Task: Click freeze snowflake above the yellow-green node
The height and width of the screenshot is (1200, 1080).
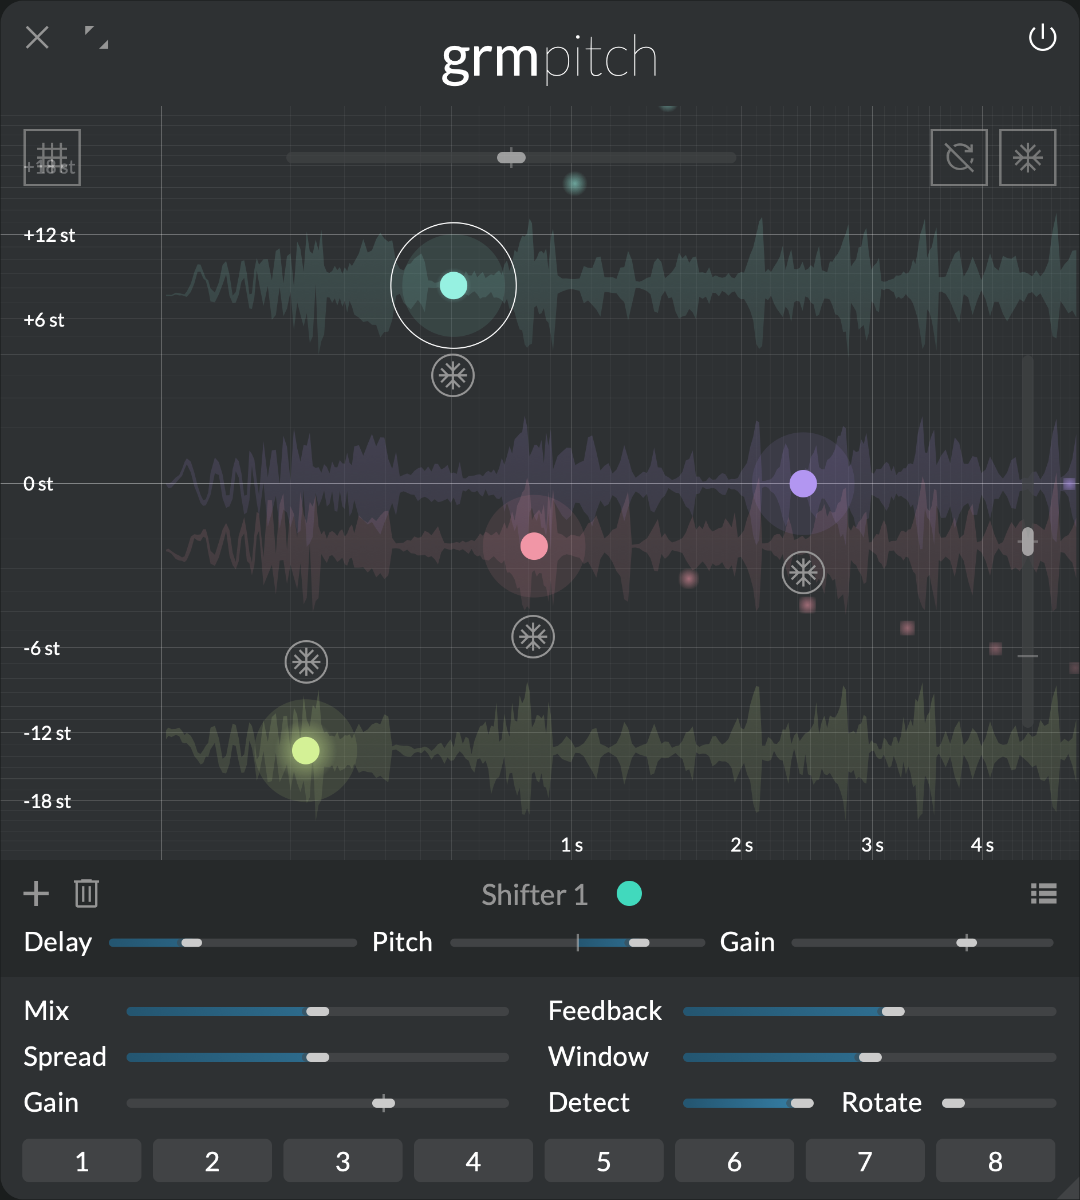Action: click(x=306, y=662)
